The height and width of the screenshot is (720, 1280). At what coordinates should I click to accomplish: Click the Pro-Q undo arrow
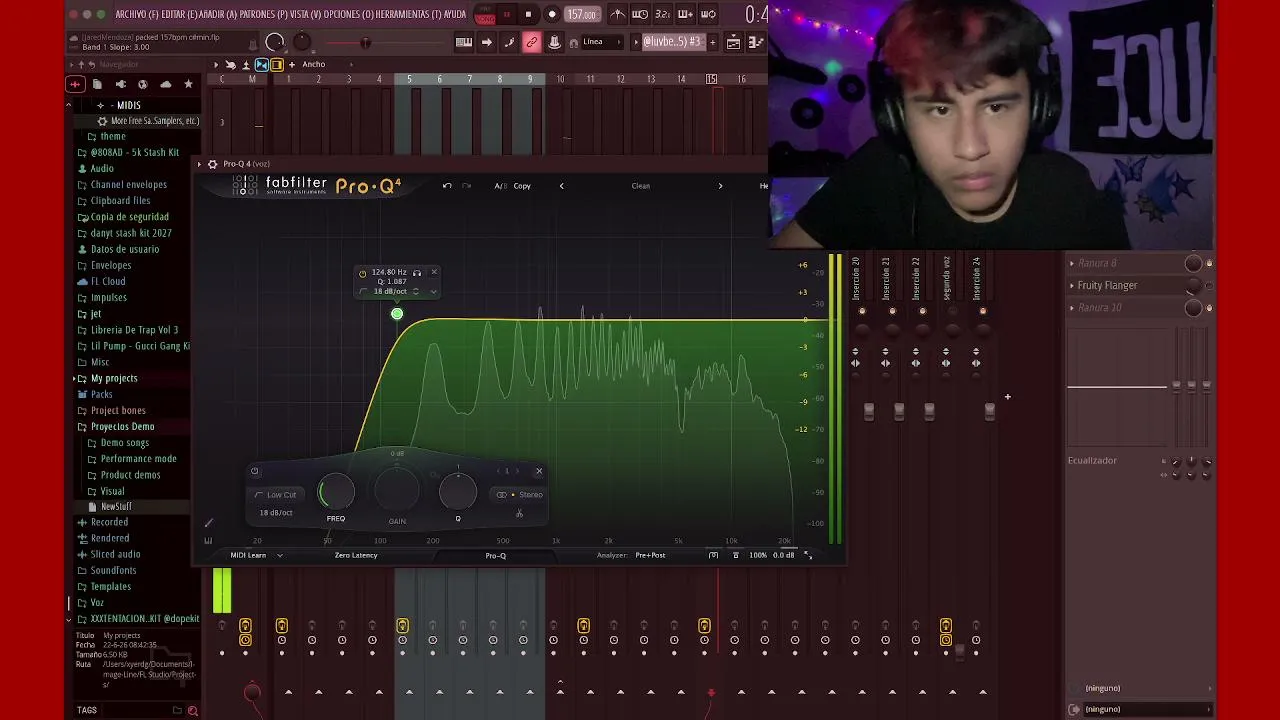[447, 186]
